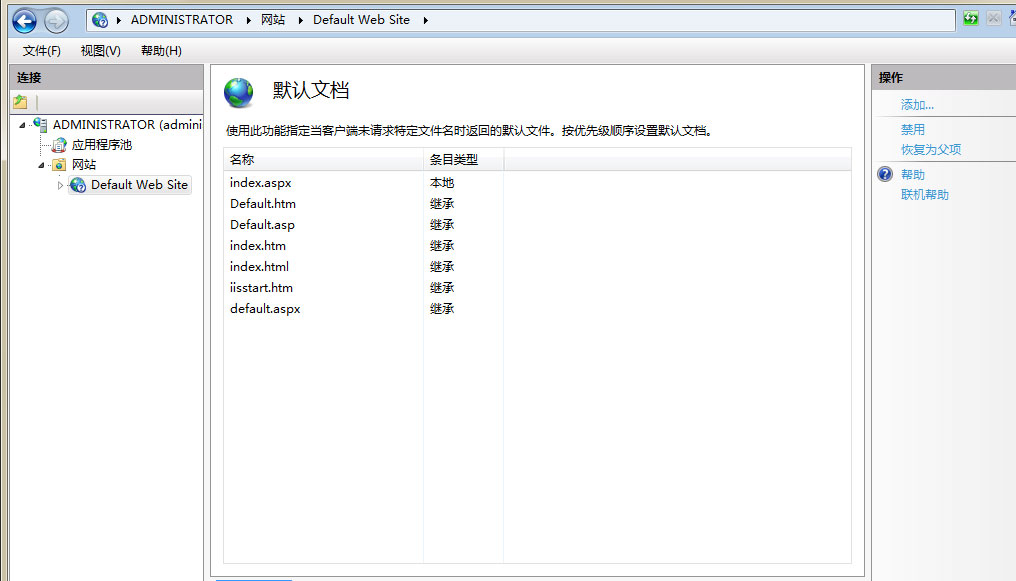The image size is (1016, 581).
Task: Click the ADMINISTRATOR server icon in tree
Action: click(40, 125)
